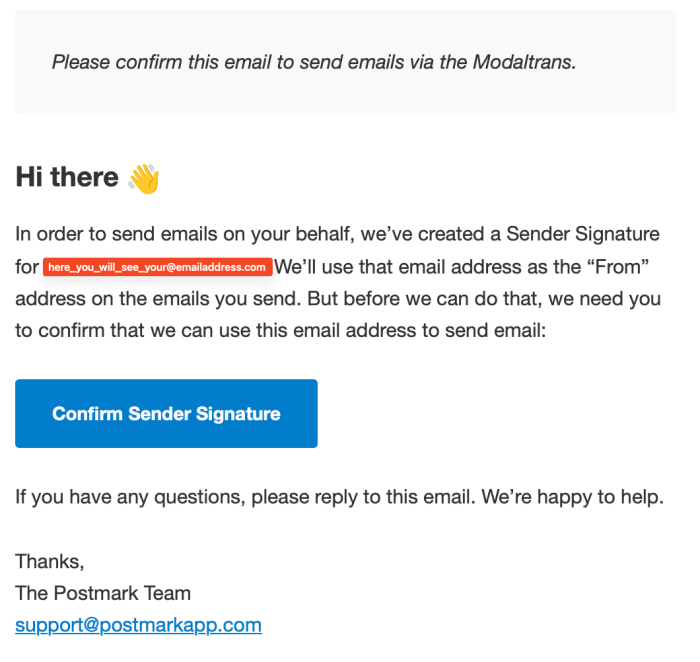Screen dimensions: 700x662
Task: Click the red email address badge
Action: pos(158,267)
